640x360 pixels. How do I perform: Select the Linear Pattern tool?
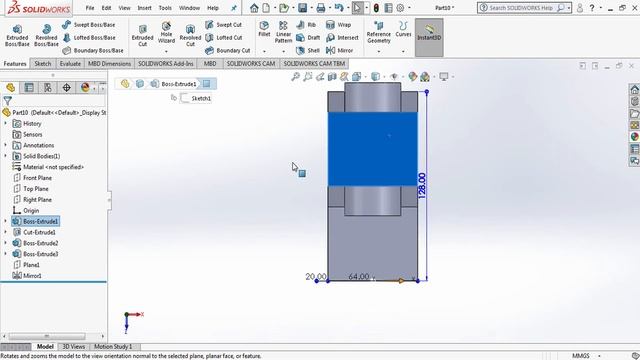(x=283, y=32)
